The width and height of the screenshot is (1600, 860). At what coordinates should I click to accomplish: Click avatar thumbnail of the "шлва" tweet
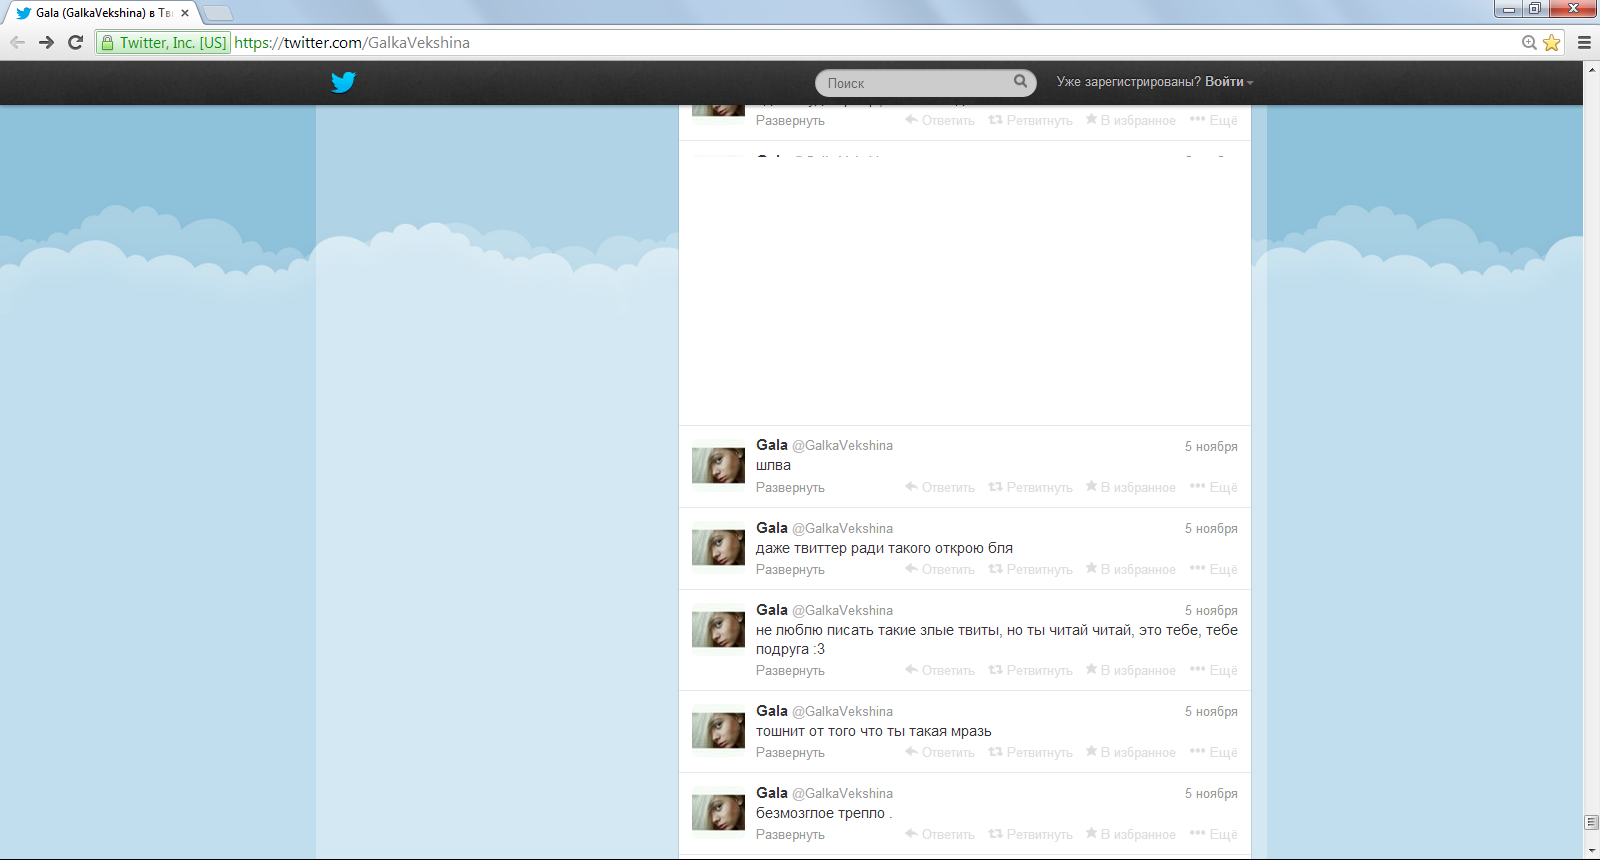coord(718,466)
